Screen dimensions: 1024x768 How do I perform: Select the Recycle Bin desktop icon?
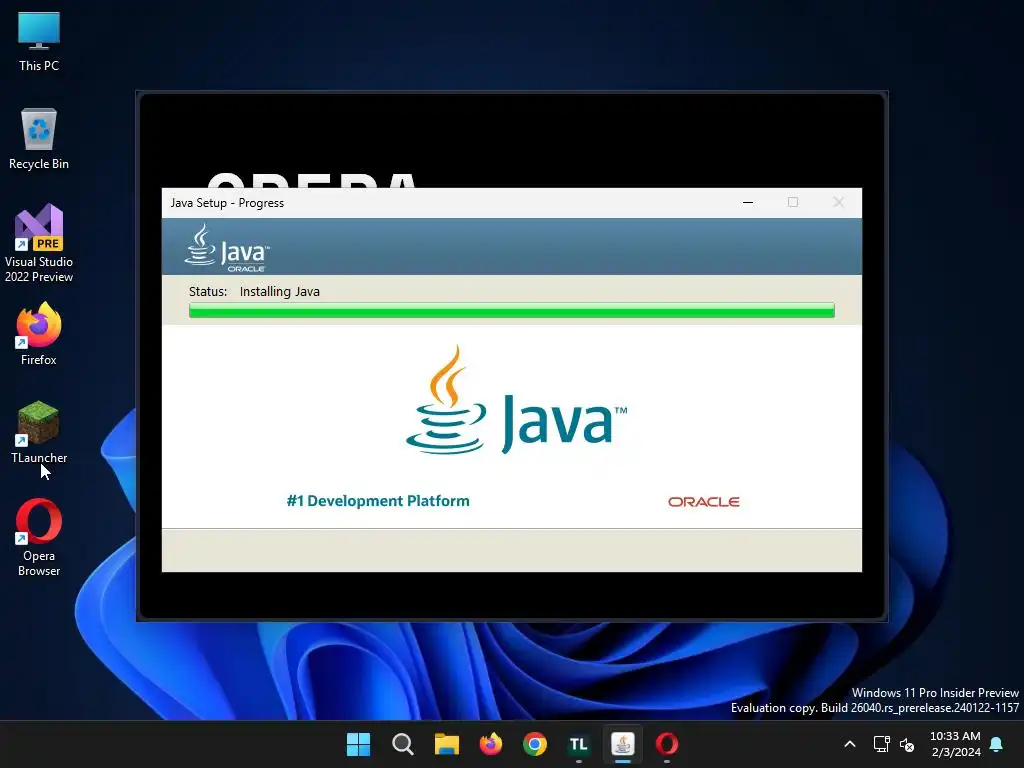tap(39, 139)
